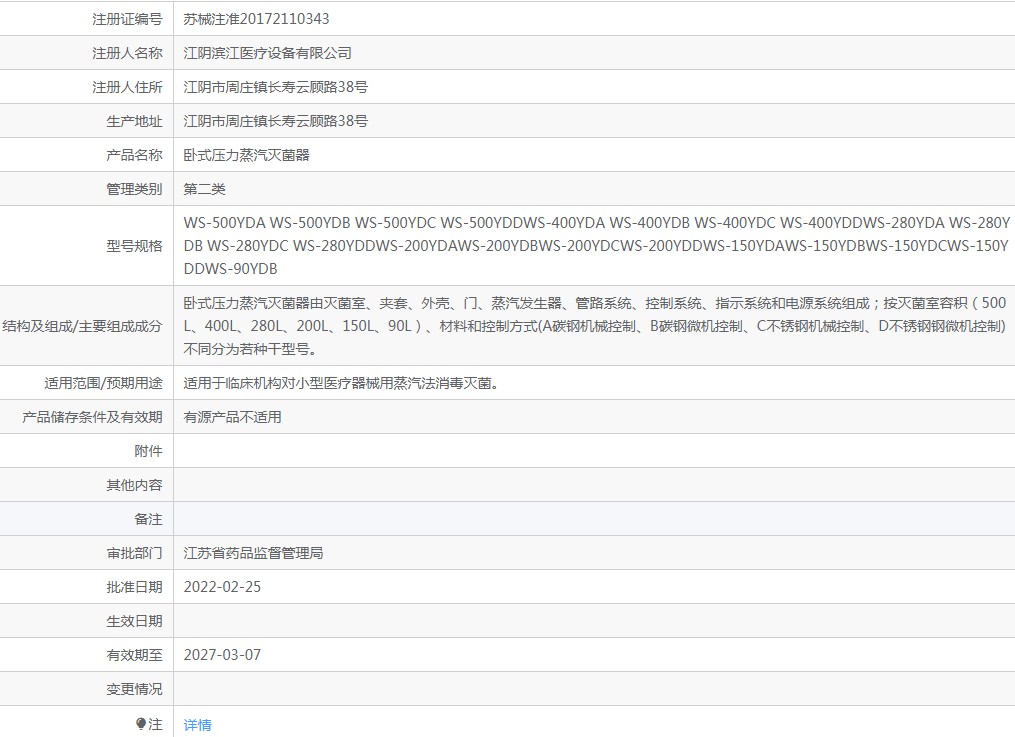
Task: Select registration number 苏械注准20172110343
Action: coord(256,19)
